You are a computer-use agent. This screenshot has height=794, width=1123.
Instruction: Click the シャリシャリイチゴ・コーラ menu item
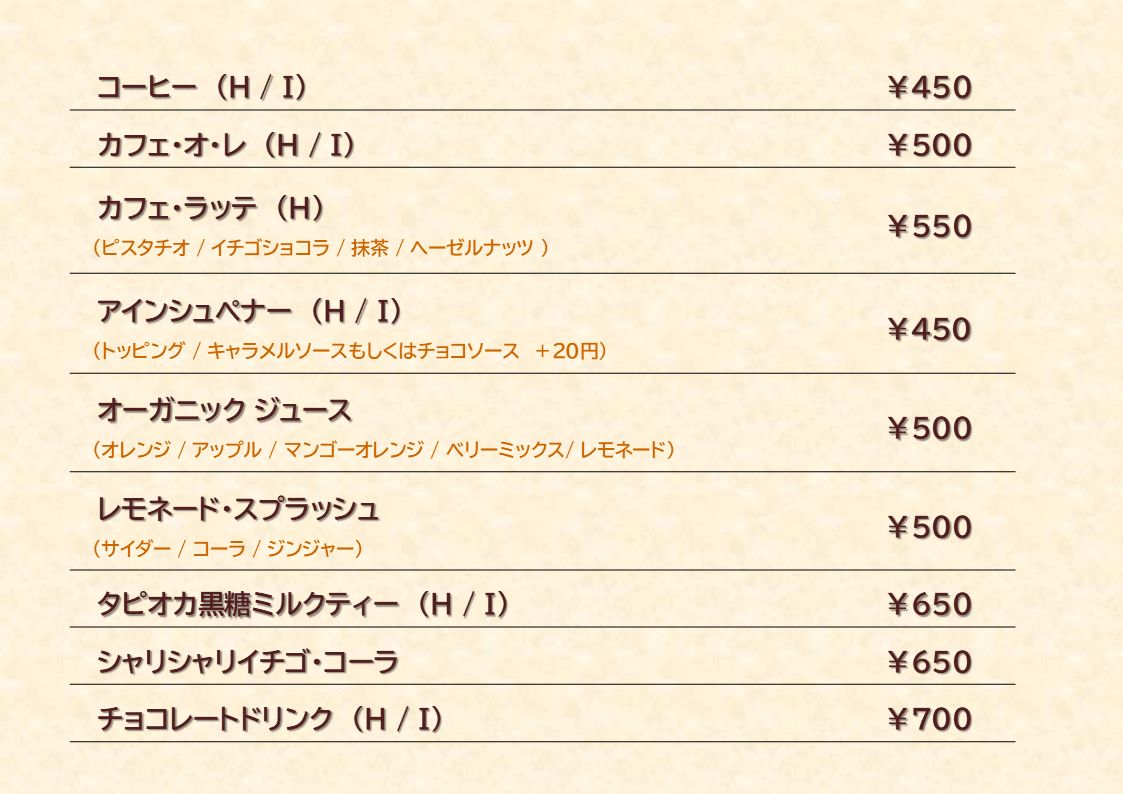[248, 662]
